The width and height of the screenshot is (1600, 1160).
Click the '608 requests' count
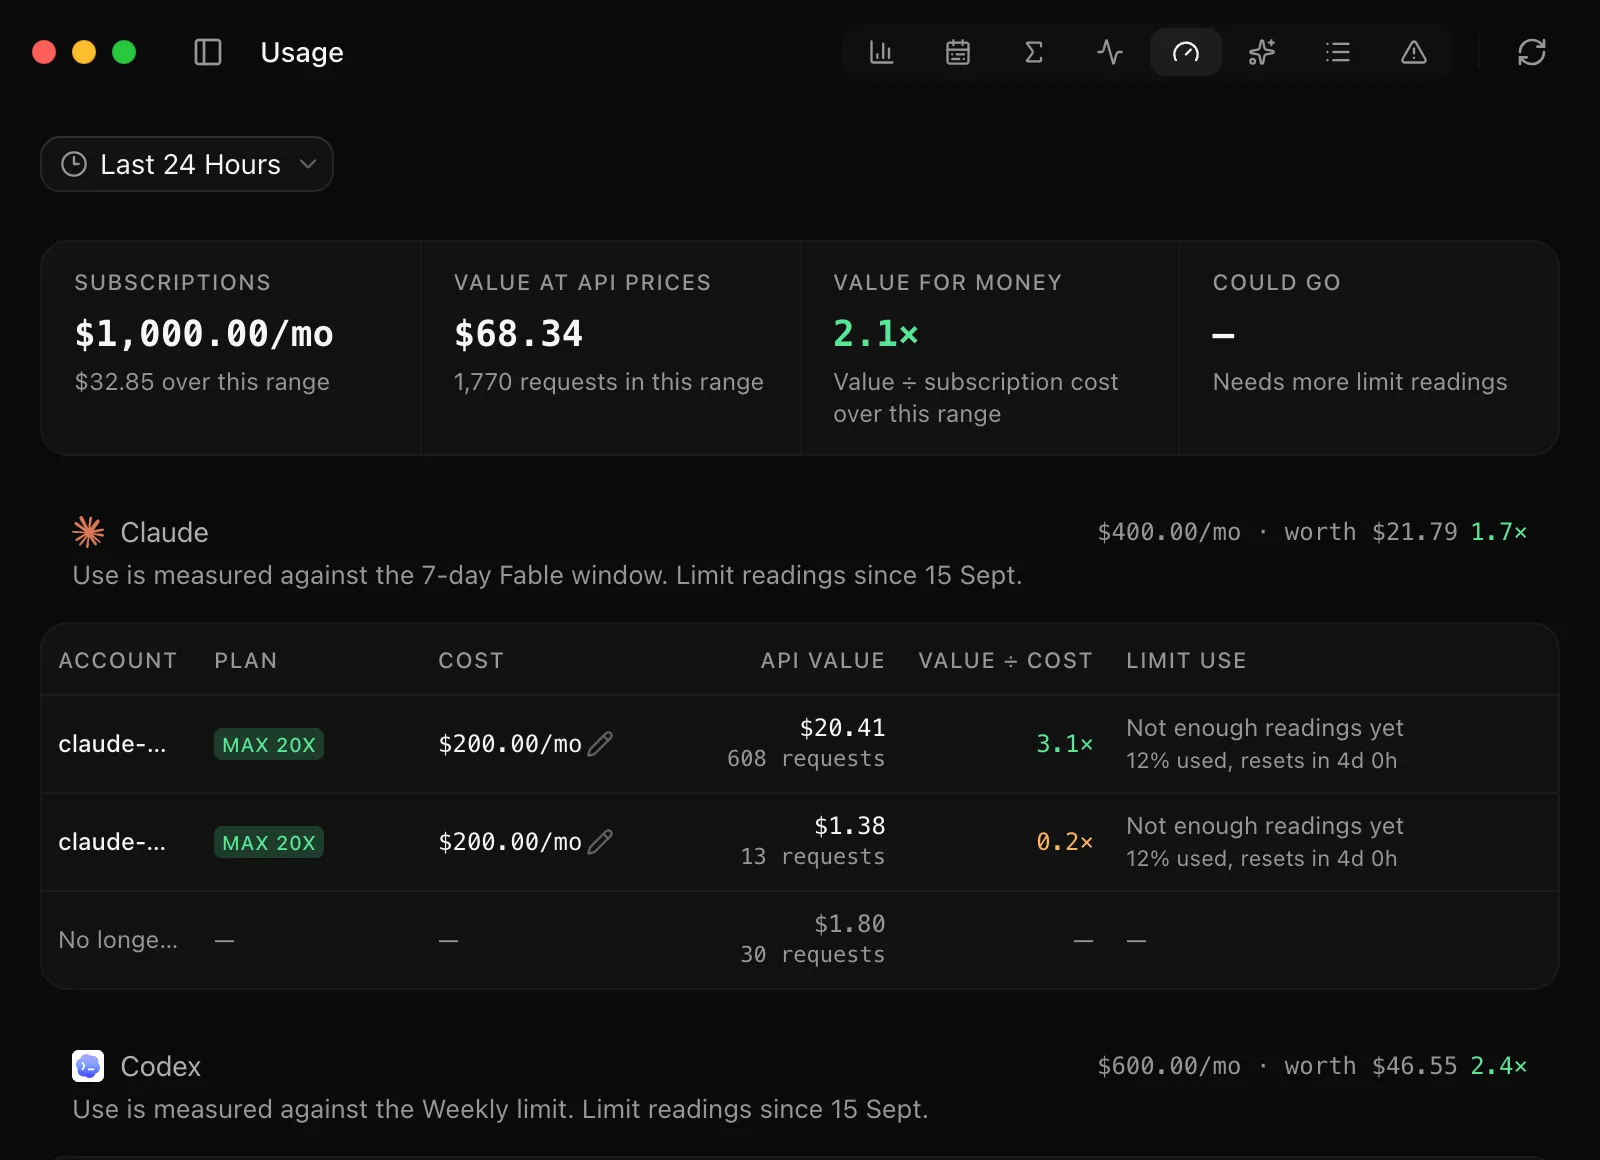pos(806,759)
